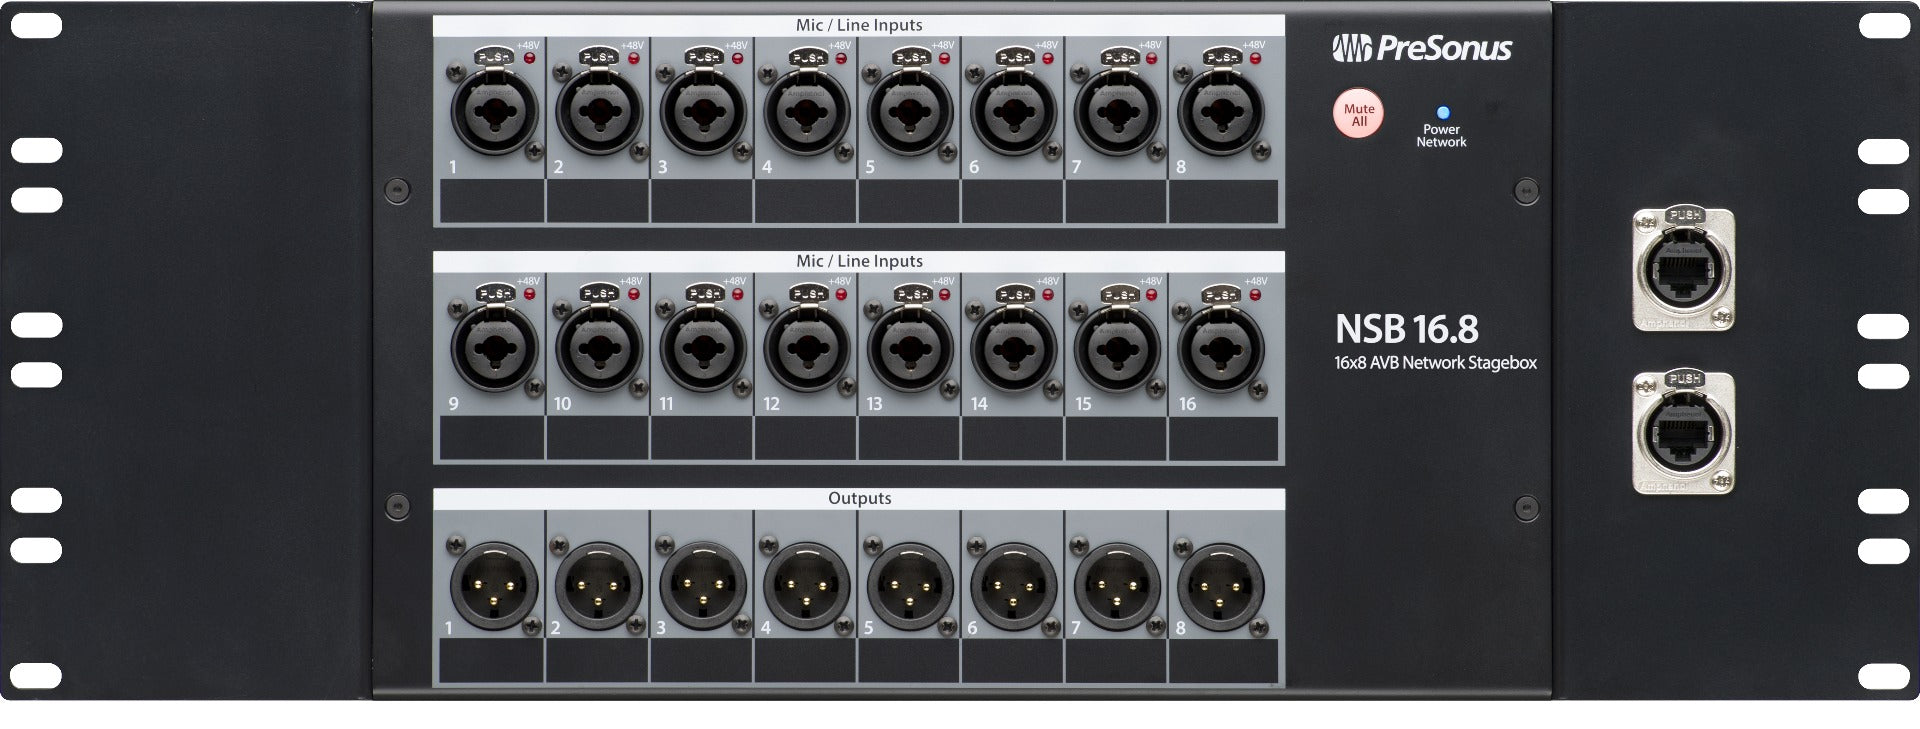
Task: Click the lower etherCON network port
Action: (x=1683, y=434)
